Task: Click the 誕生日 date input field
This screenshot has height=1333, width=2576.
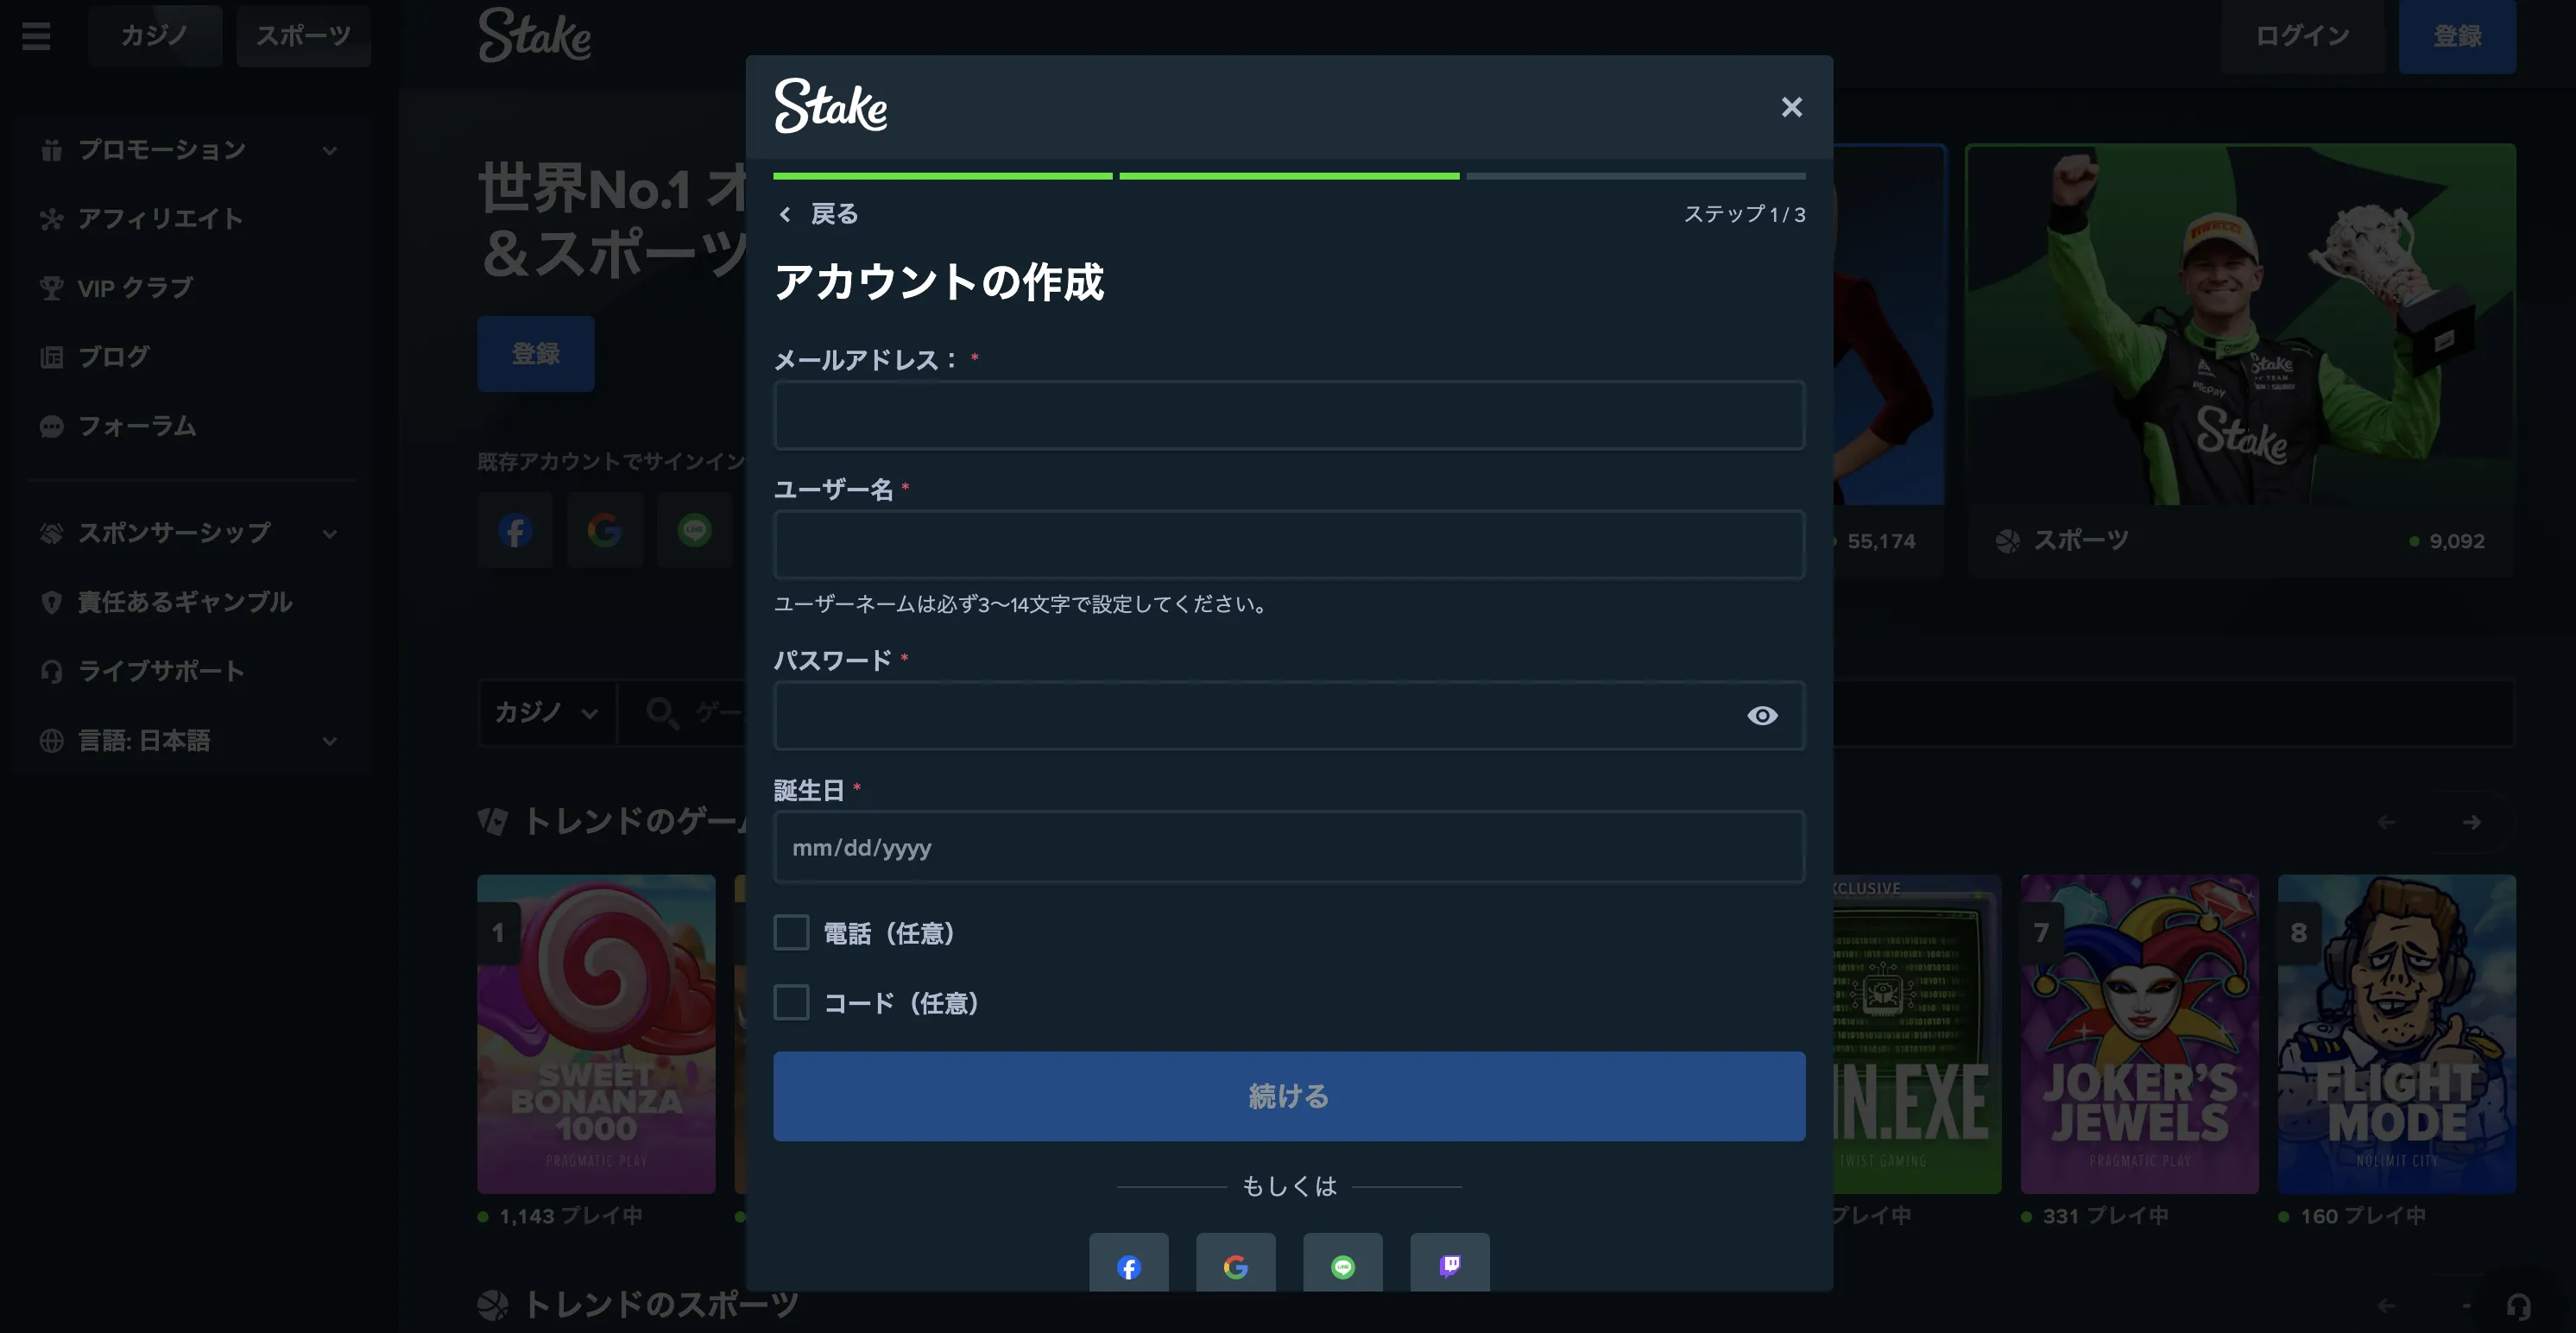Action: [x=1289, y=847]
